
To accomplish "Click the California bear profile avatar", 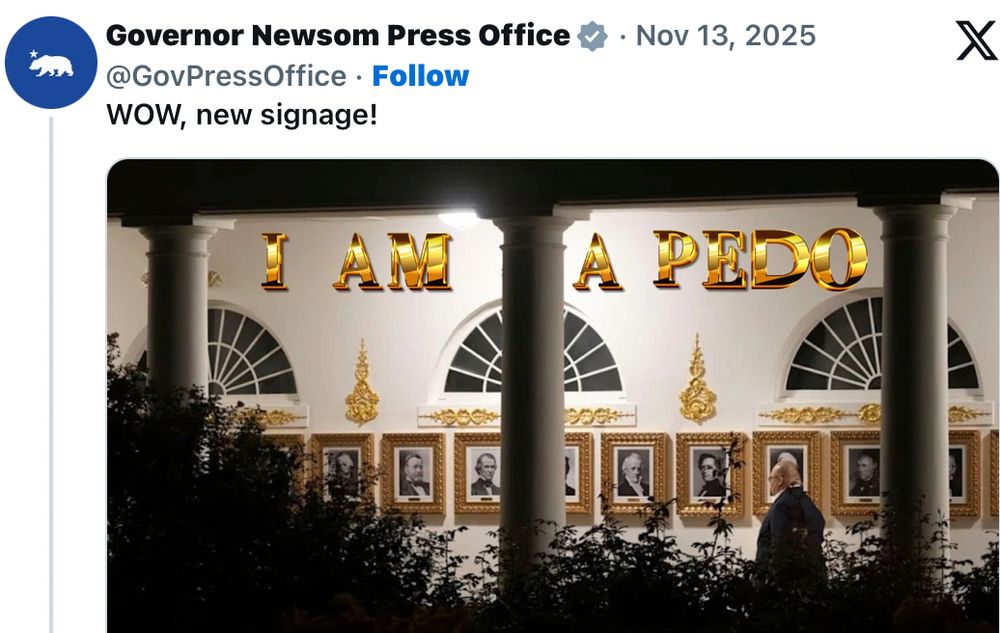I will [x=51, y=62].
